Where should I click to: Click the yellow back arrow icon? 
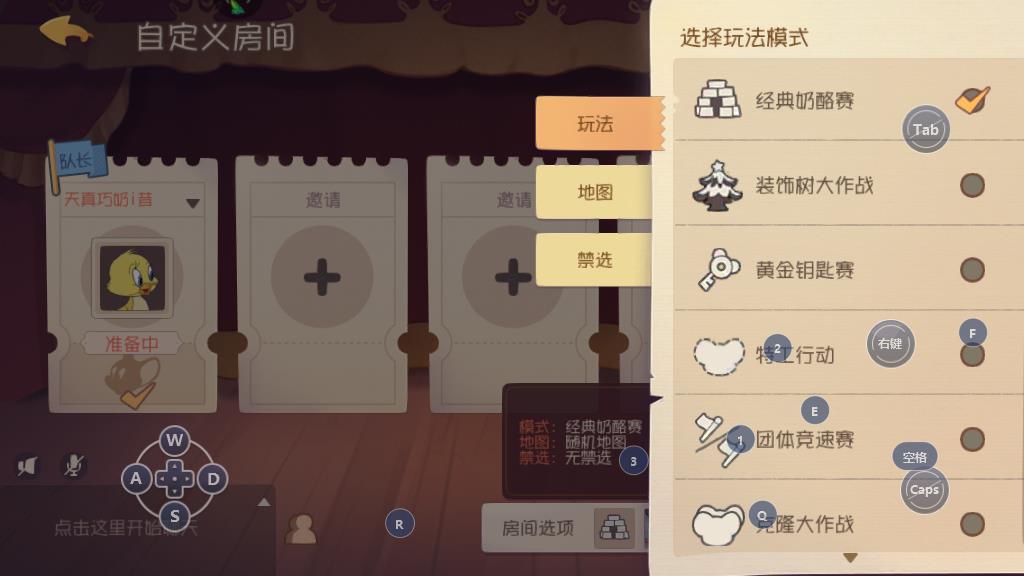click(65, 31)
